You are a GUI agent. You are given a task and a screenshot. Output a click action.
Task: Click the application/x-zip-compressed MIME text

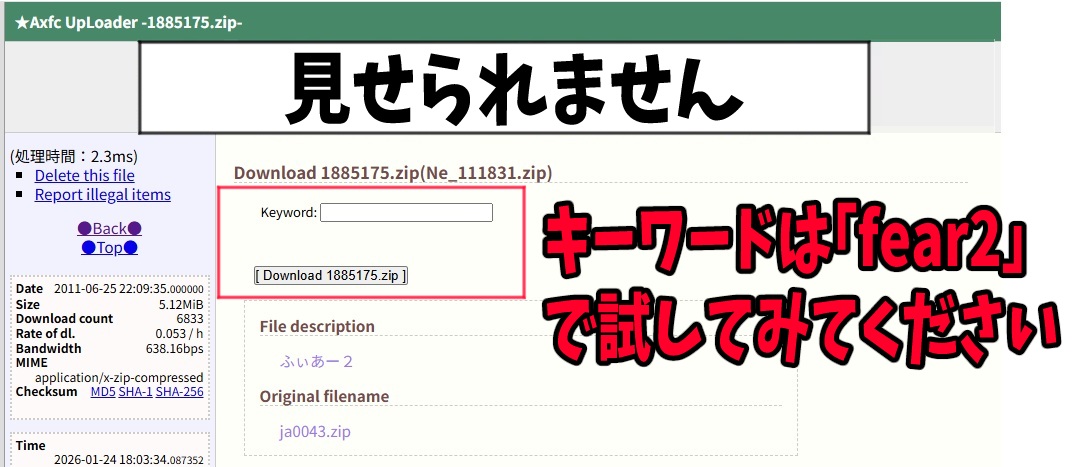click(x=119, y=378)
